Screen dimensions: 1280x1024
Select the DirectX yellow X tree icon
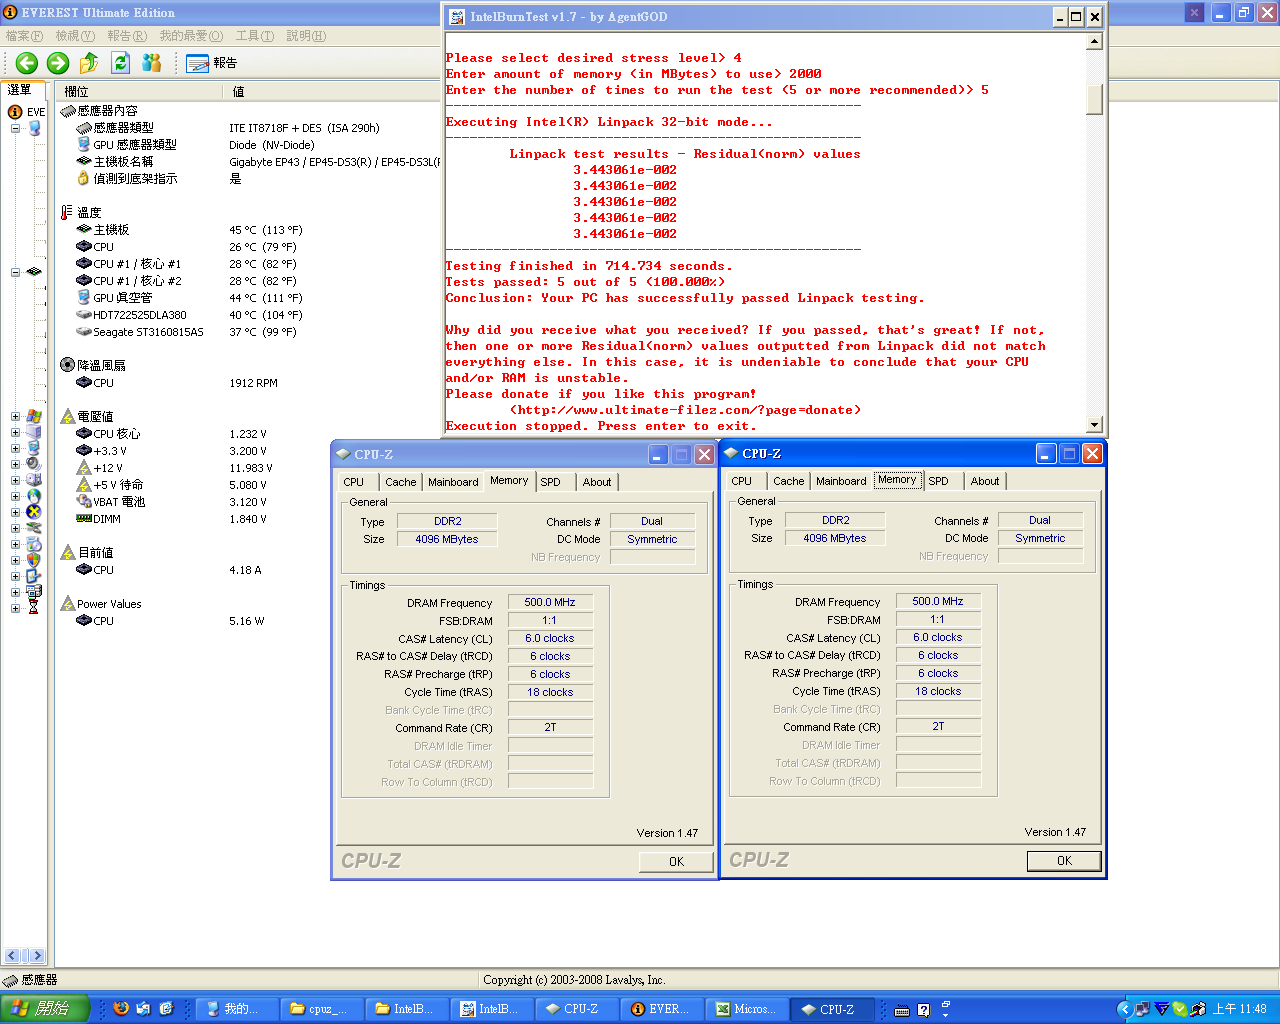pyautogui.click(x=34, y=512)
